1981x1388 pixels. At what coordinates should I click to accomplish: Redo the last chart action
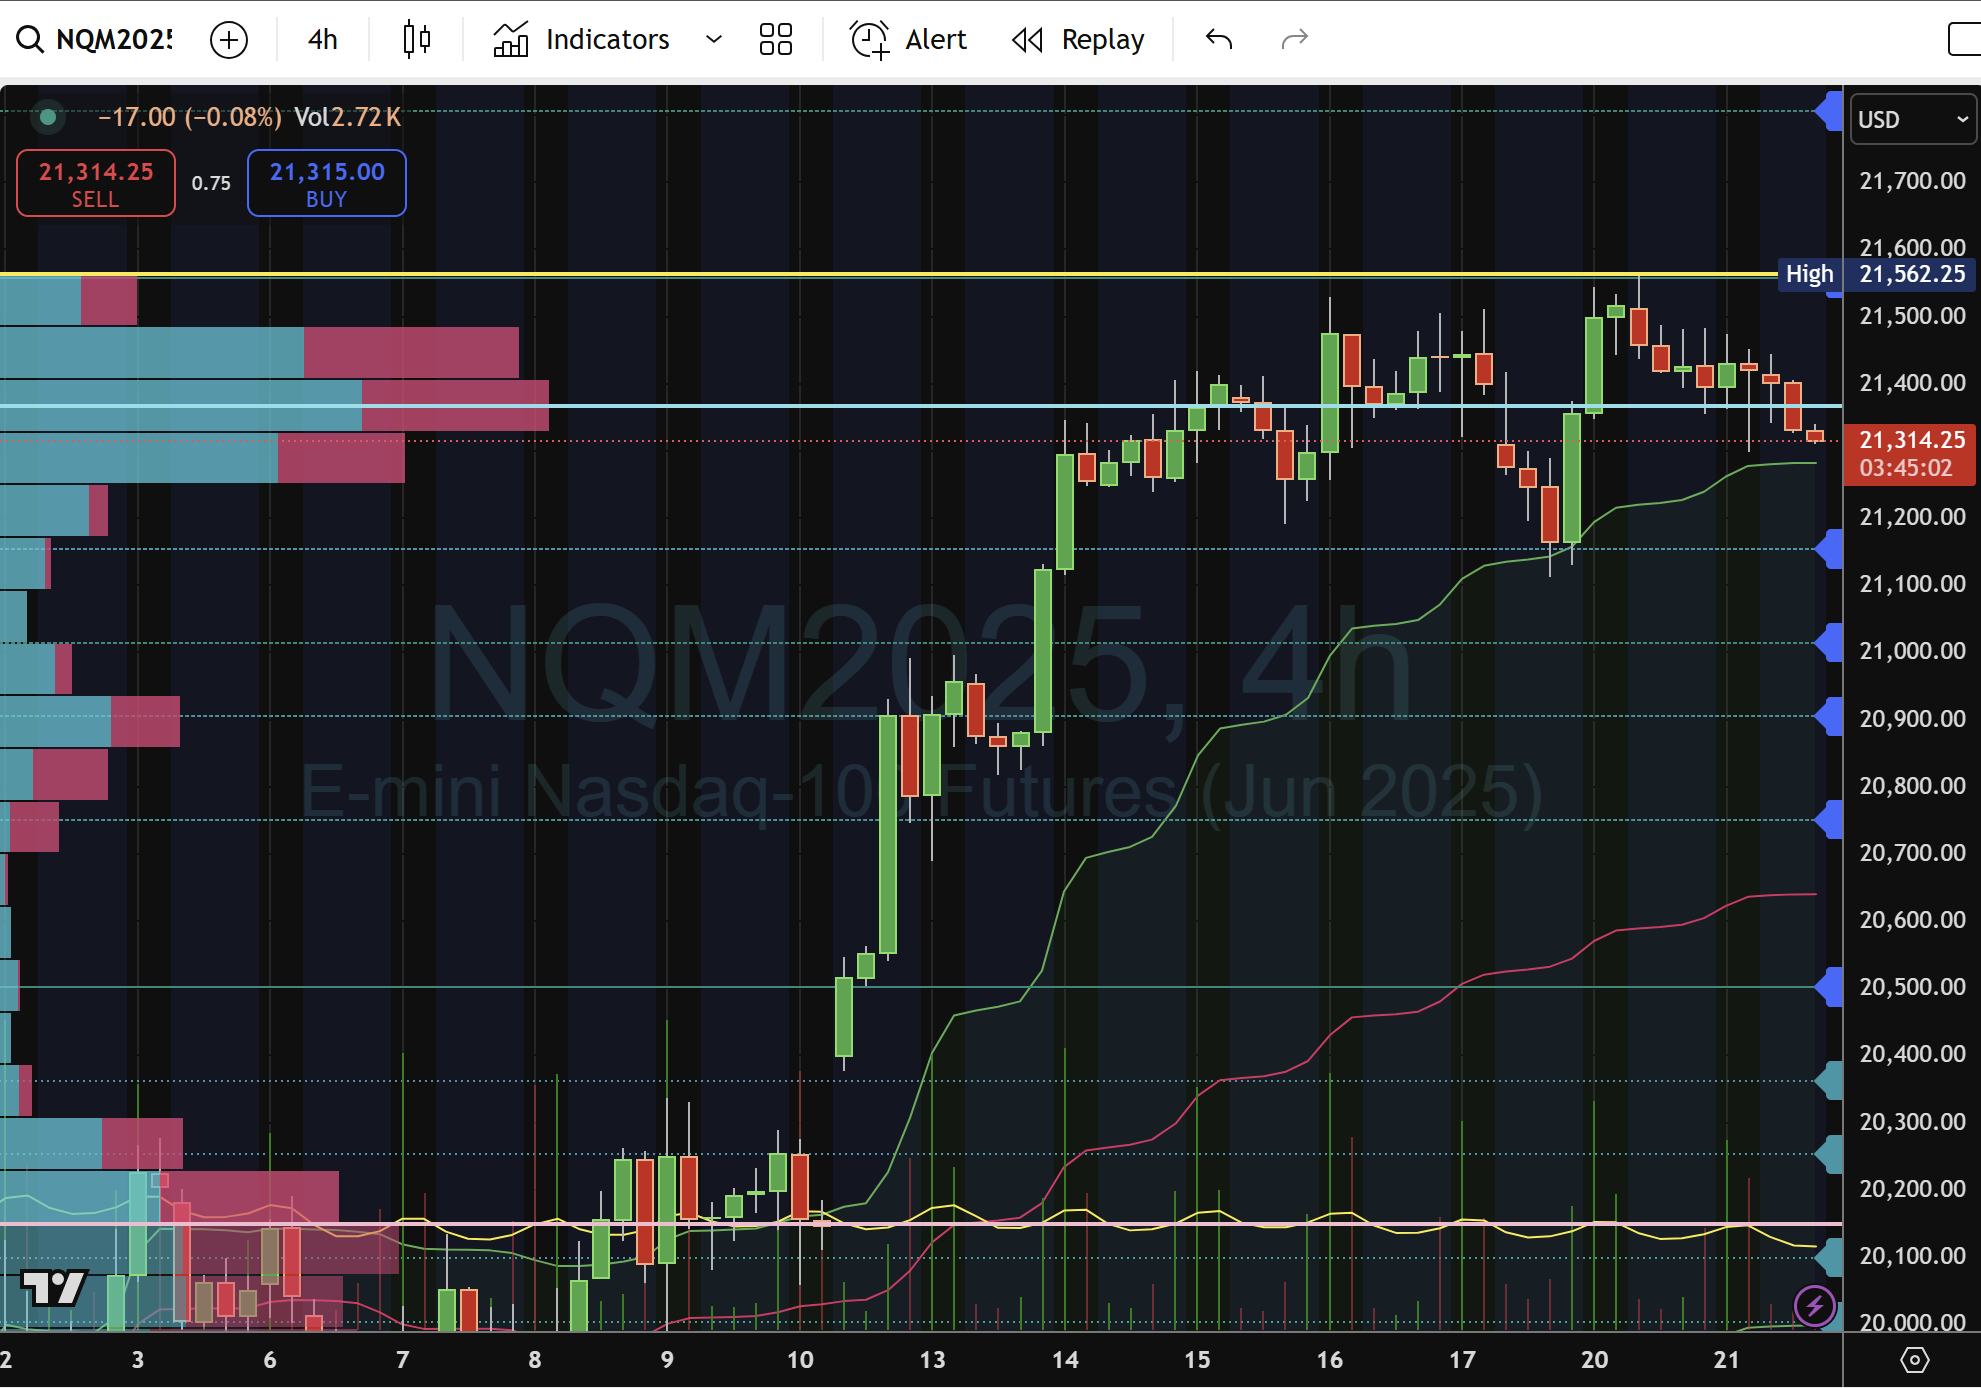pos(1295,40)
